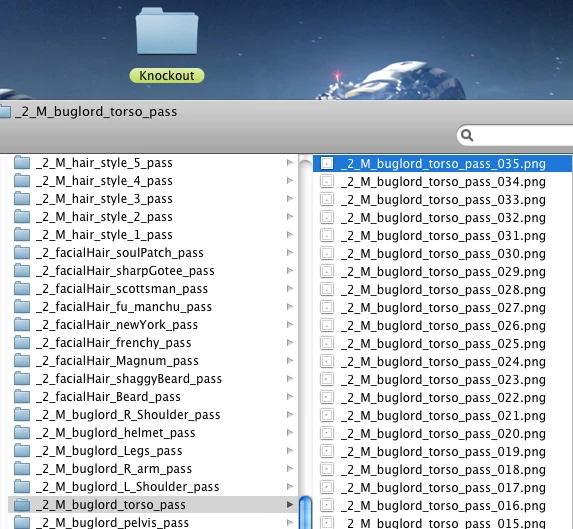Expand arrow next to _2_facialHair_frenchy_pass
This screenshot has height=529, width=573.
[290, 342]
